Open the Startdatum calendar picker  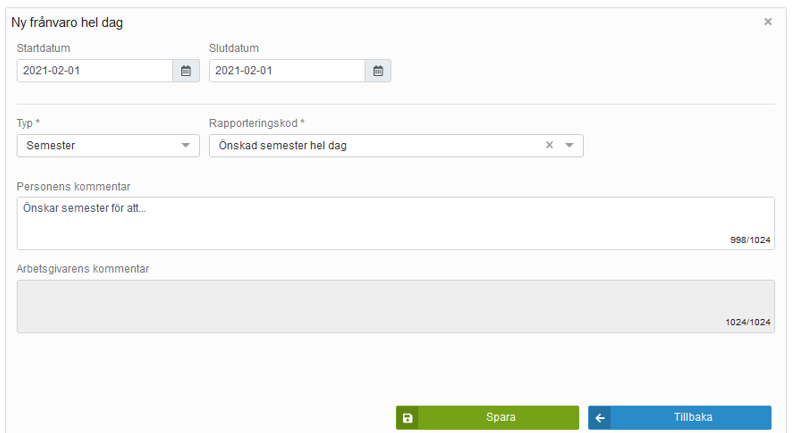click(186, 71)
